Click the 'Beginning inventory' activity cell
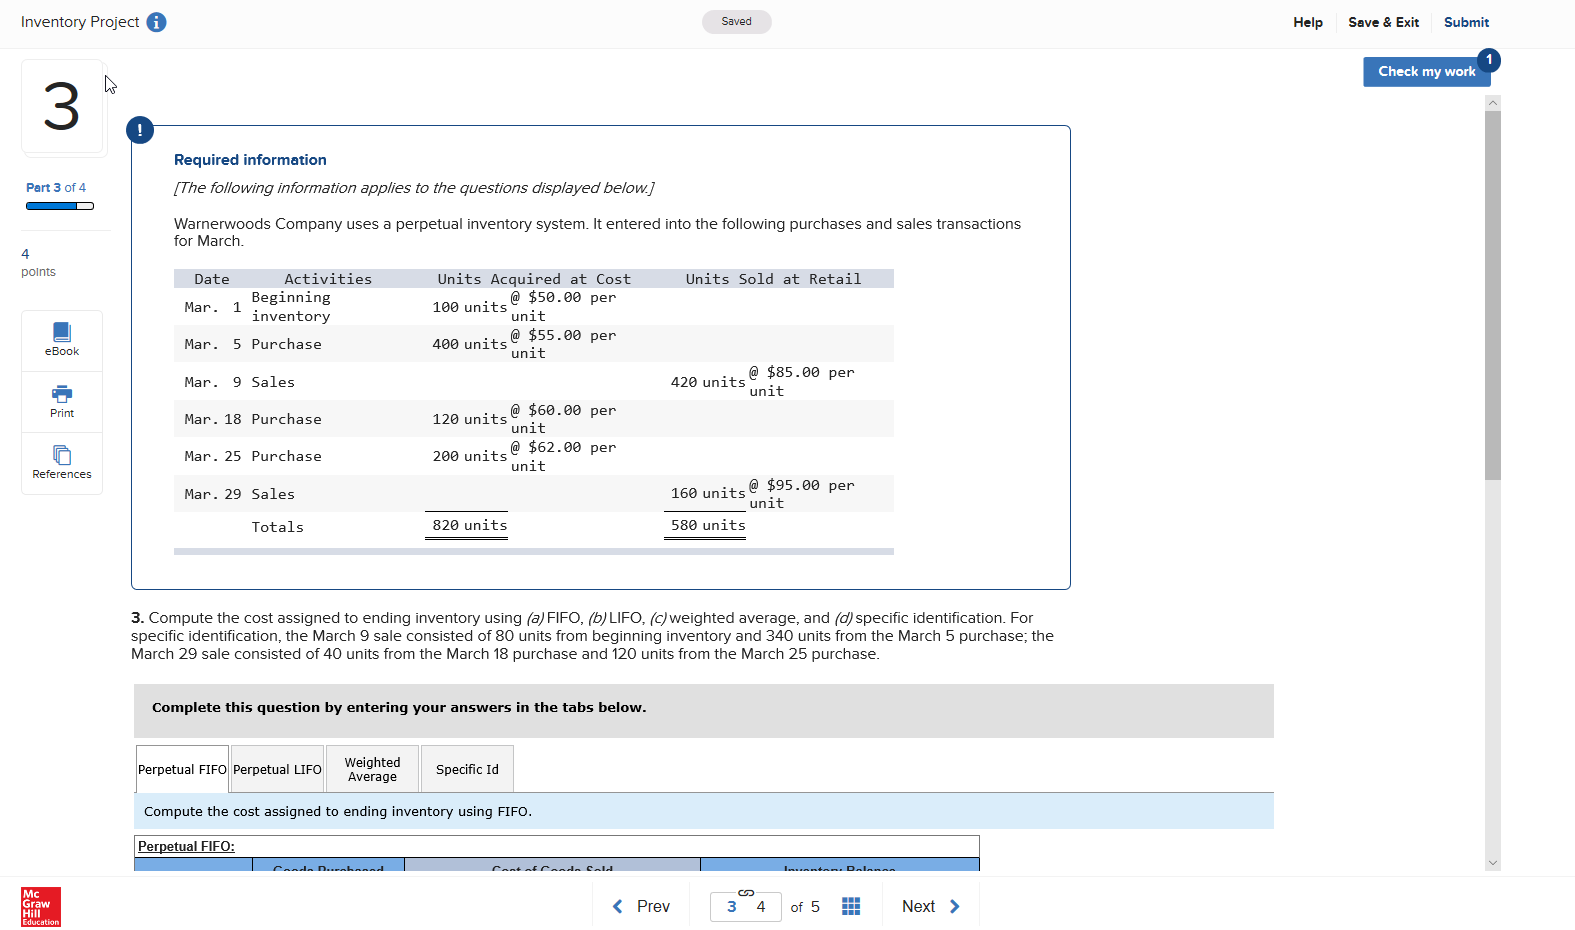The height and width of the screenshot is (930, 1575). coord(291,307)
